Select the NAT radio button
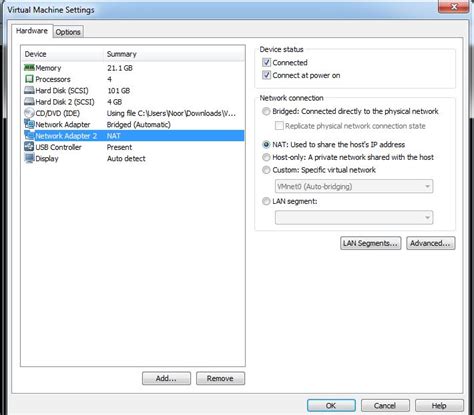Screen dimensions: 474x415 coord(266,144)
